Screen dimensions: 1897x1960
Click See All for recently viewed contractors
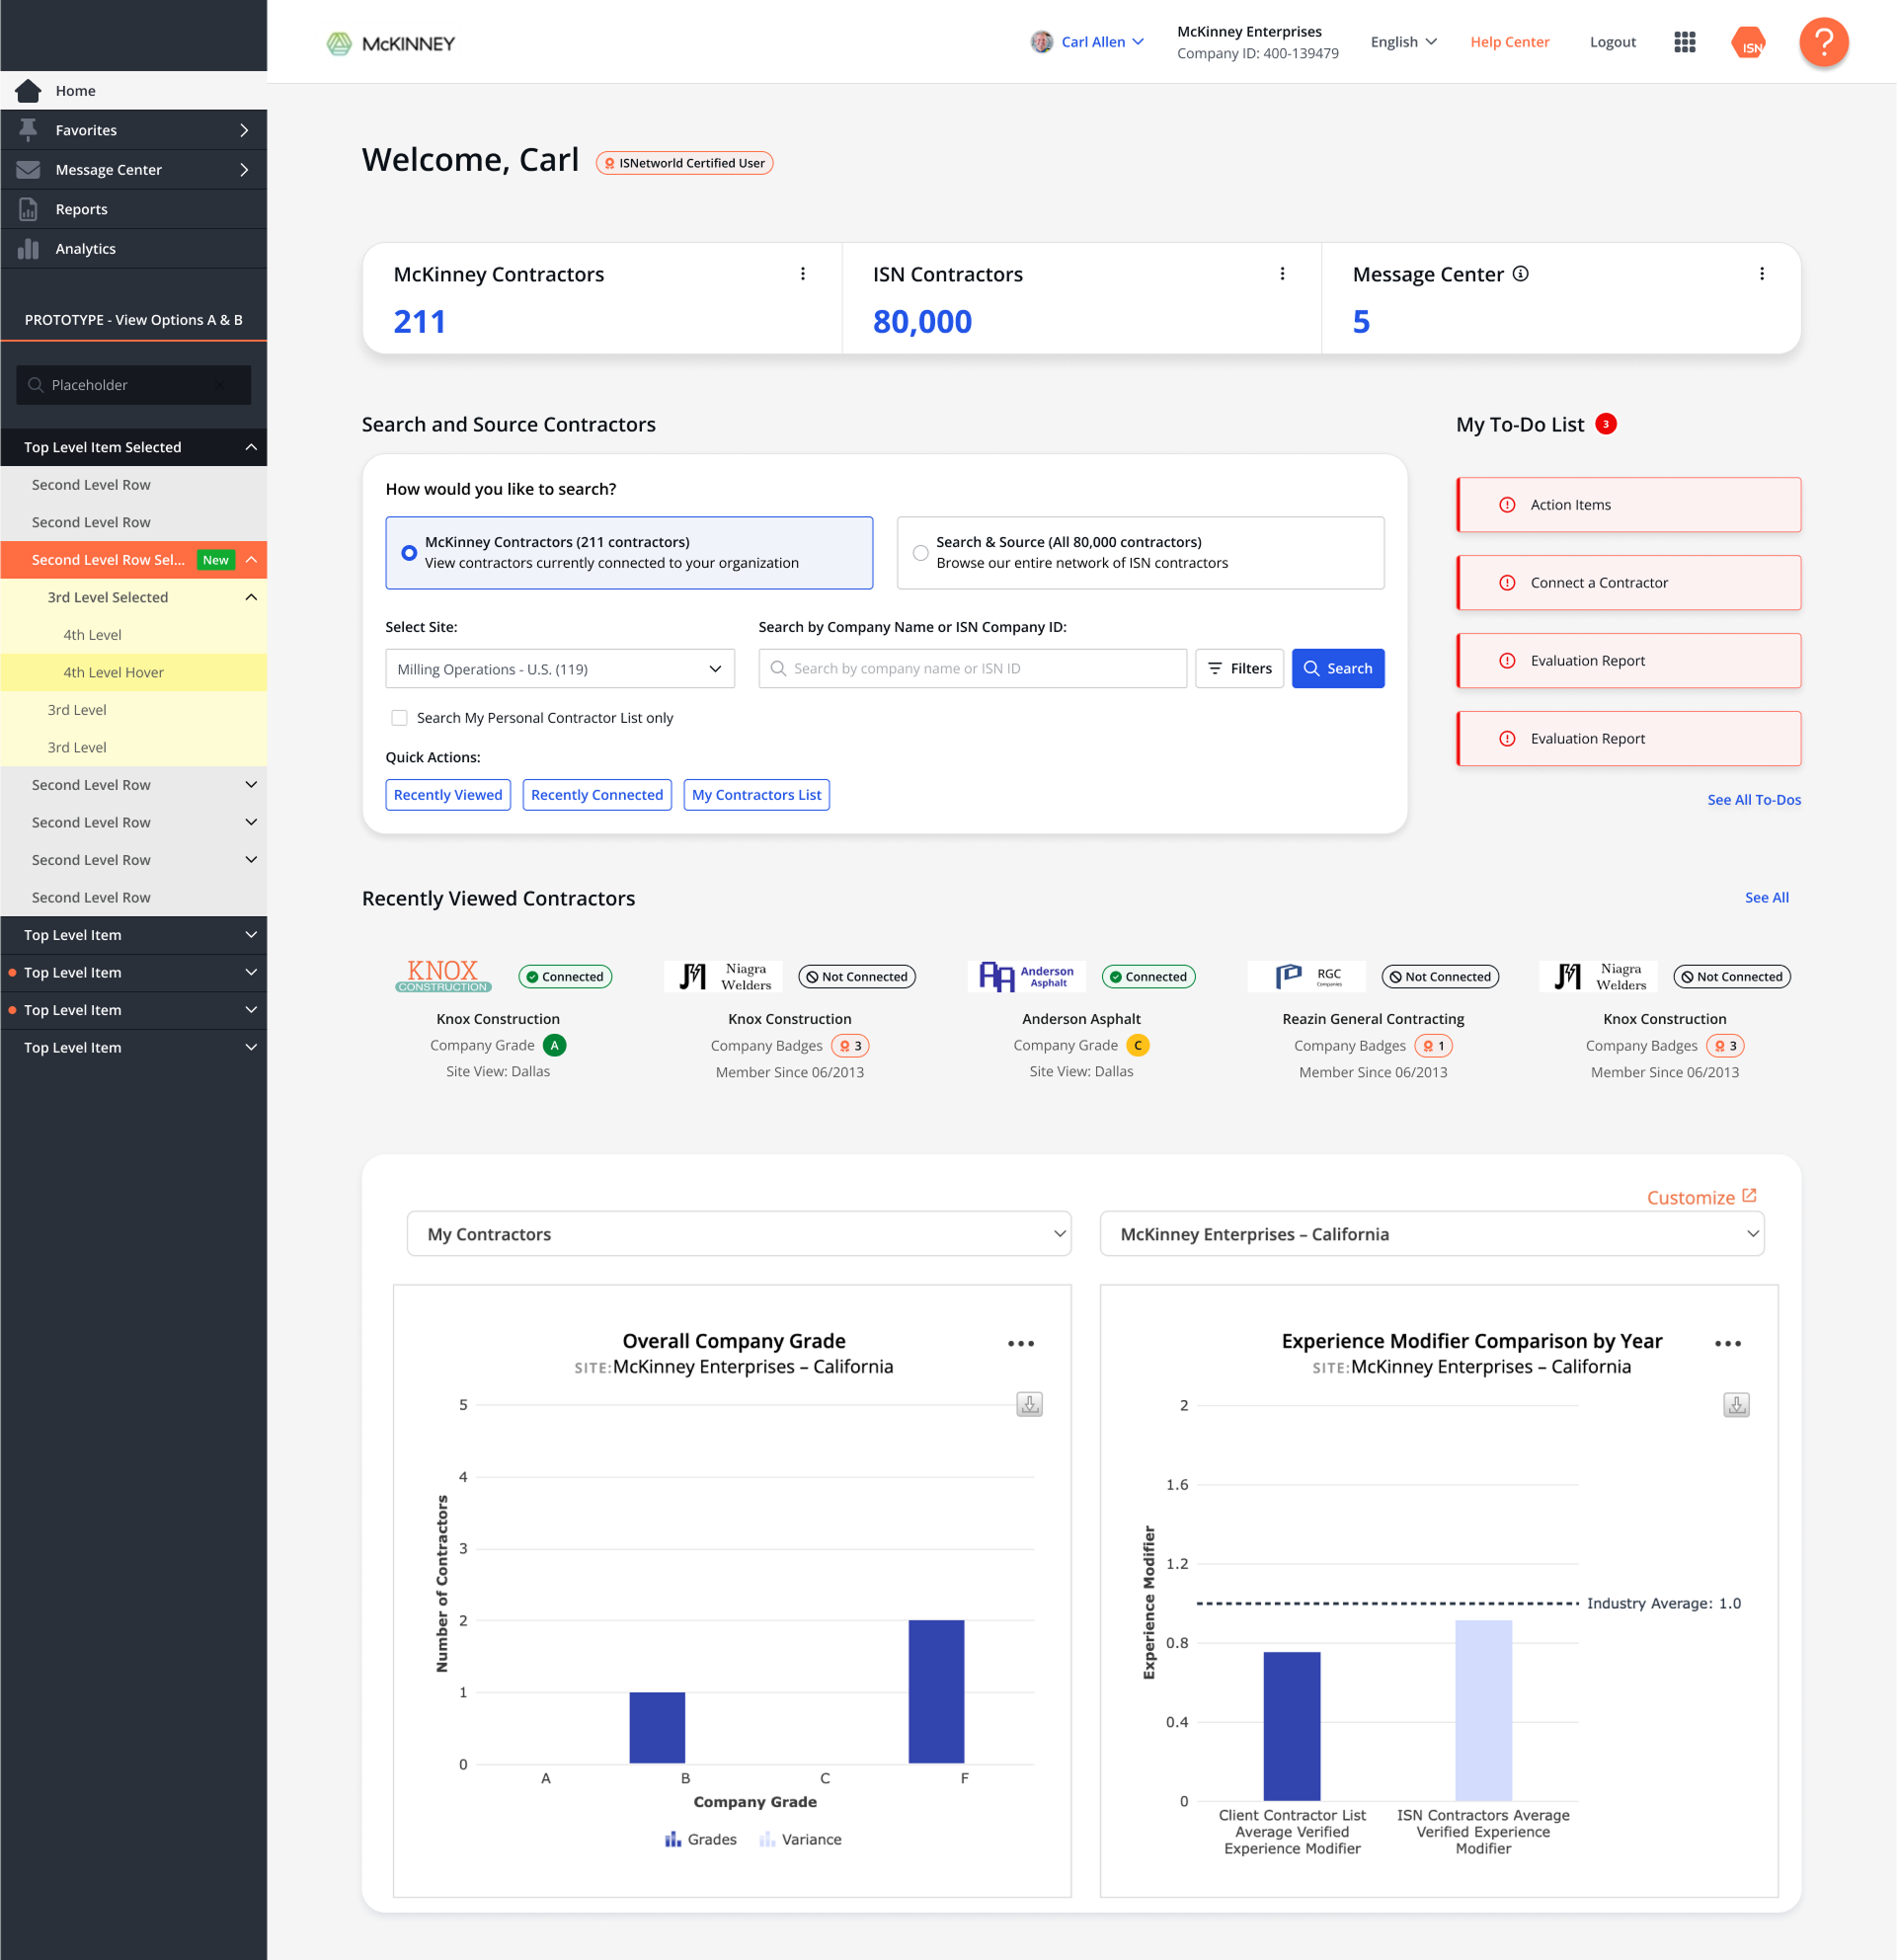(x=1767, y=898)
